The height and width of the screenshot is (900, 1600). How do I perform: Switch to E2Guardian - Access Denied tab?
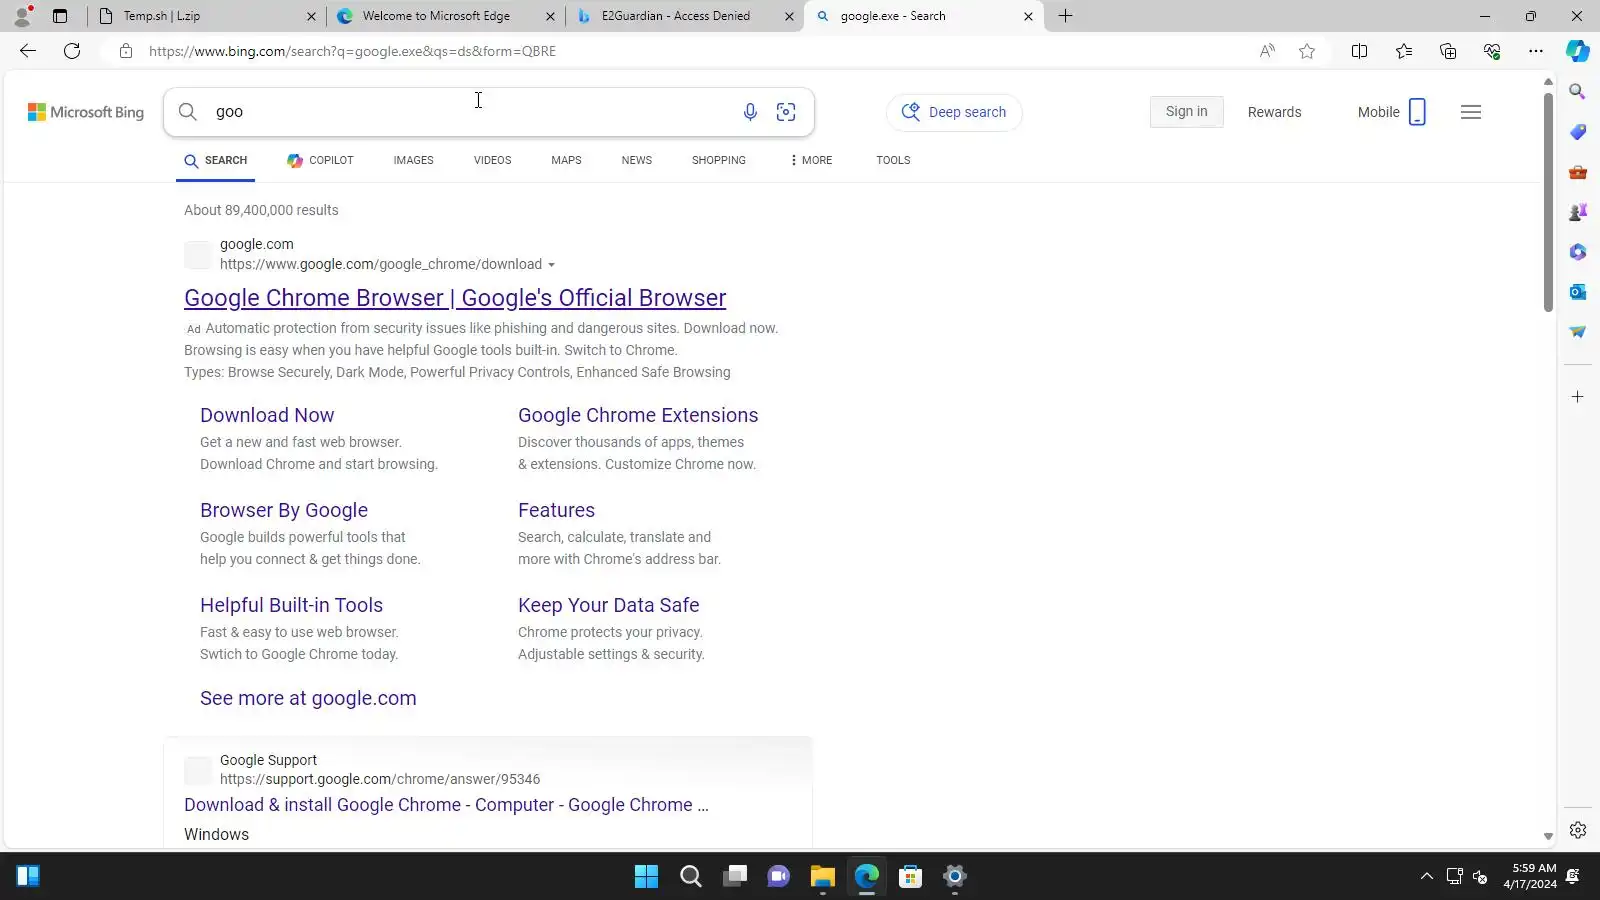(684, 16)
